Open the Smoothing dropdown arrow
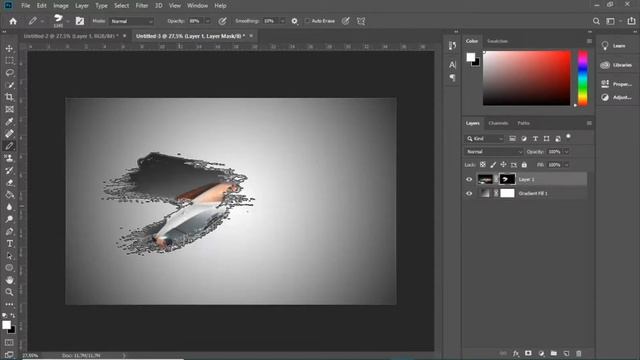 282,21
